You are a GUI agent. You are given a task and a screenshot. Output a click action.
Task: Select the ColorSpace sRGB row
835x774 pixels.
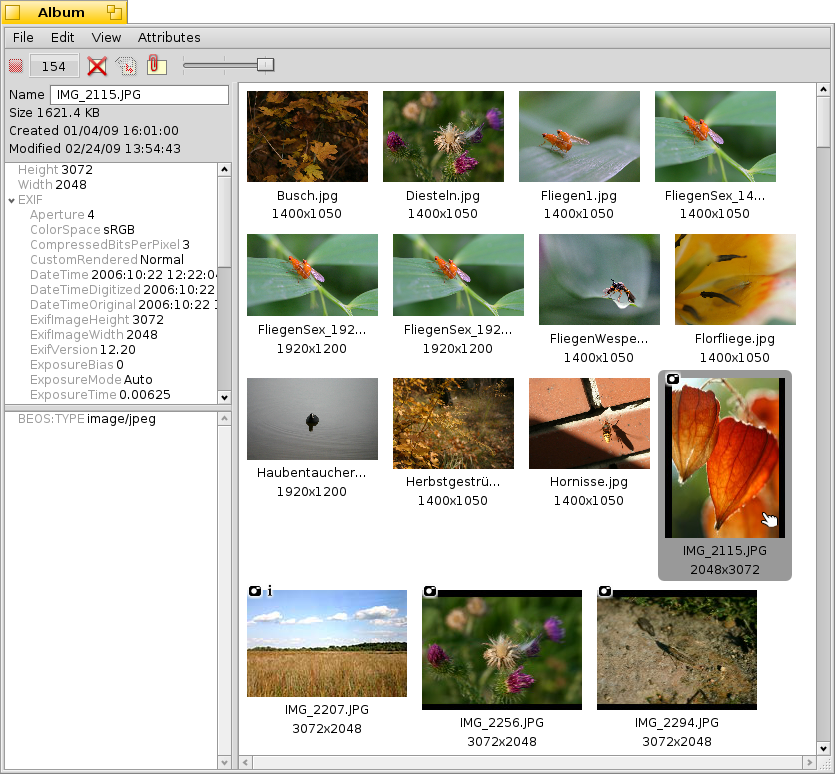point(83,230)
